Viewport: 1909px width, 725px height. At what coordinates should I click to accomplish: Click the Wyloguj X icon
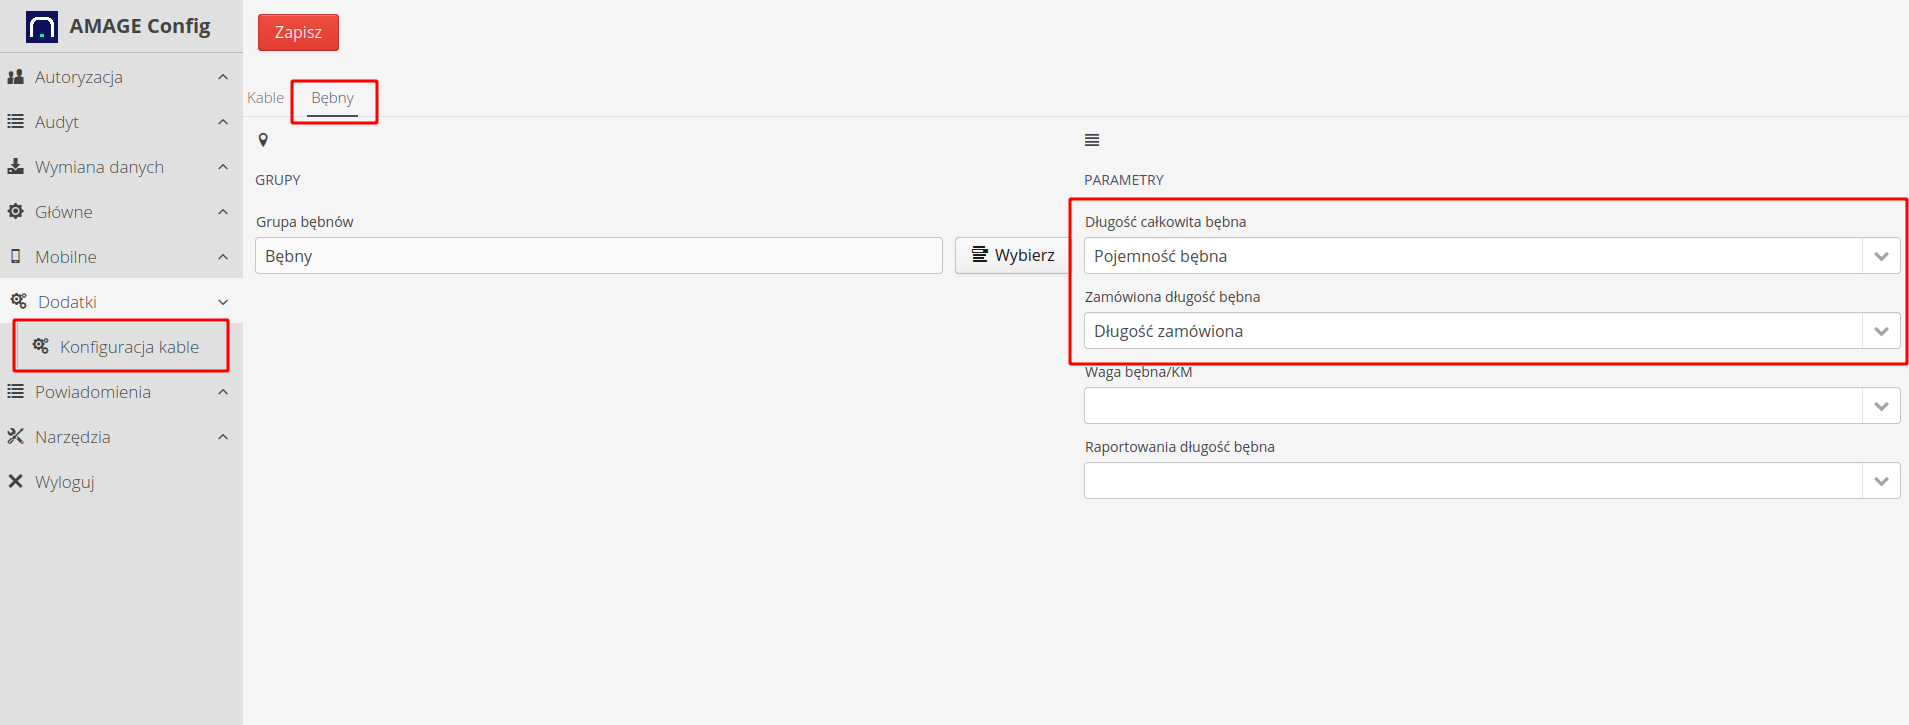(16, 482)
